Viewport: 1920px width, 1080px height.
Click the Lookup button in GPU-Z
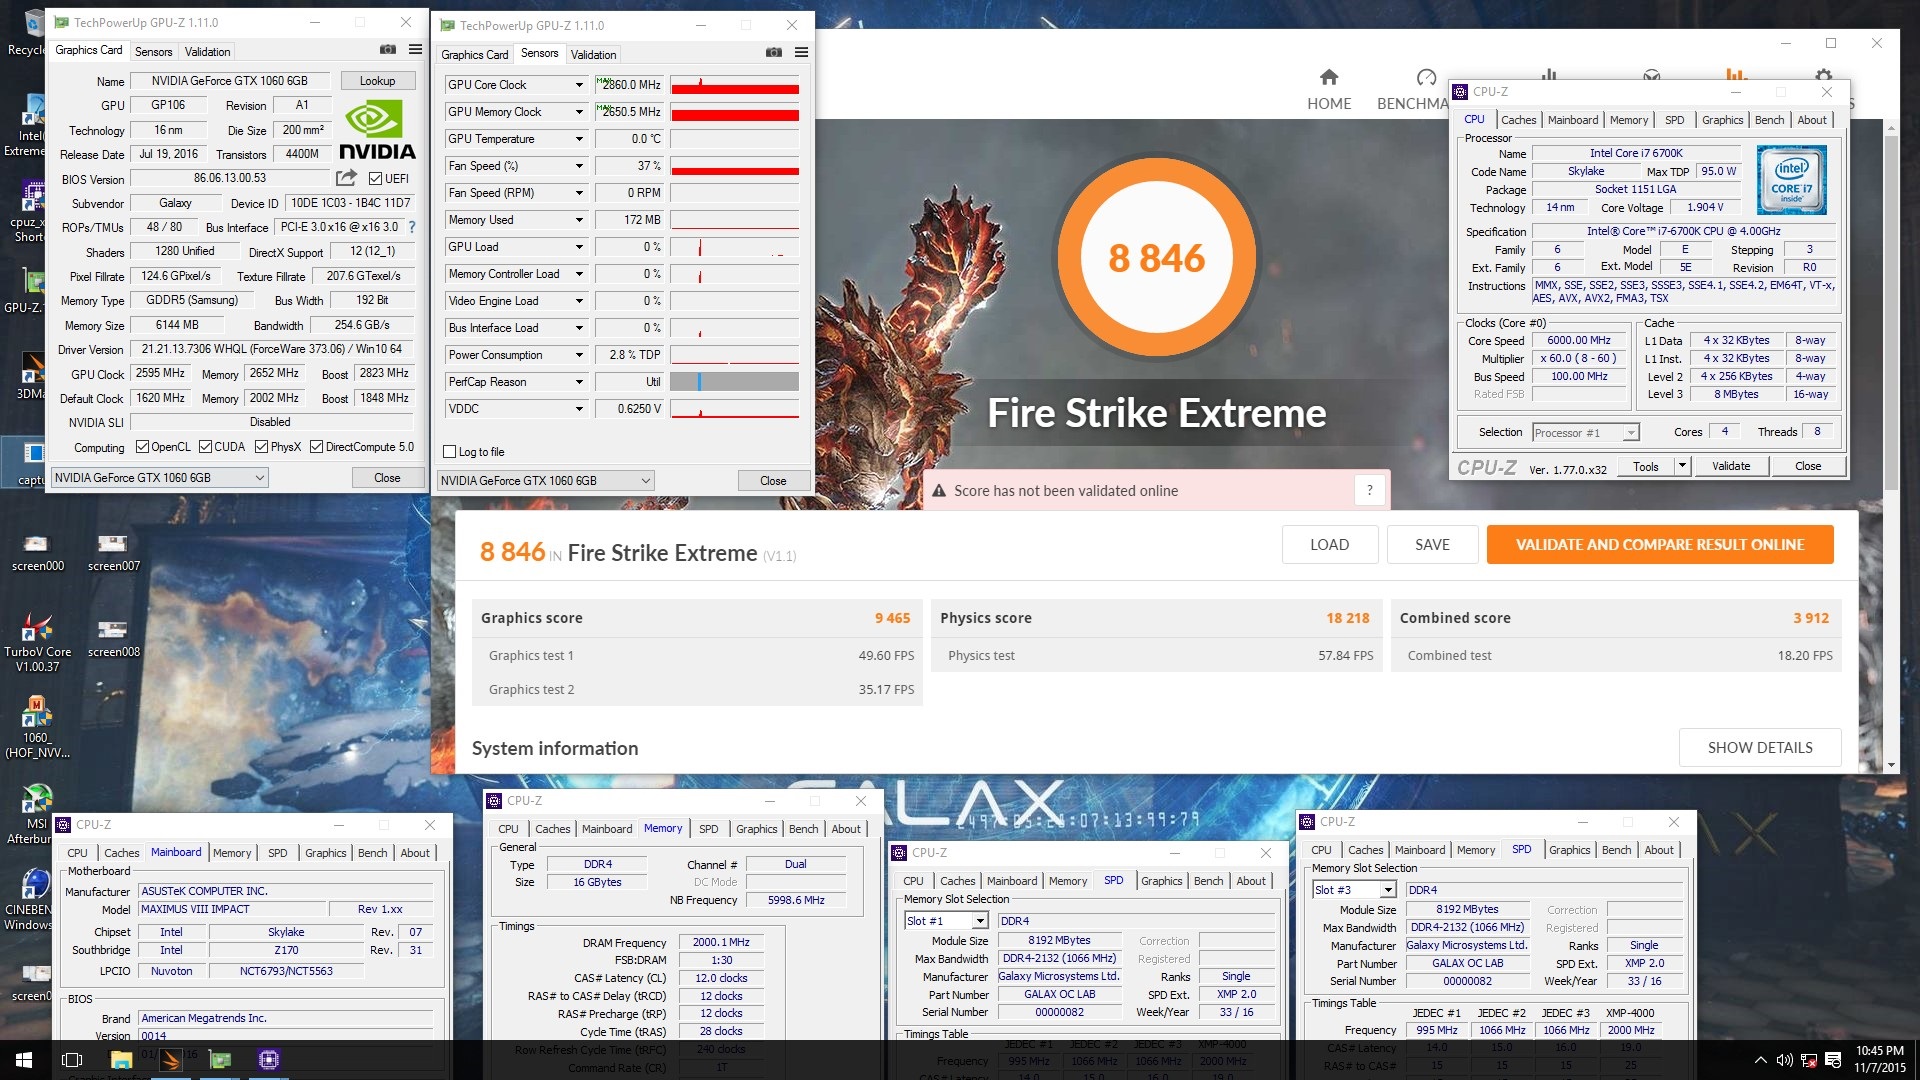pyautogui.click(x=378, y=81)
